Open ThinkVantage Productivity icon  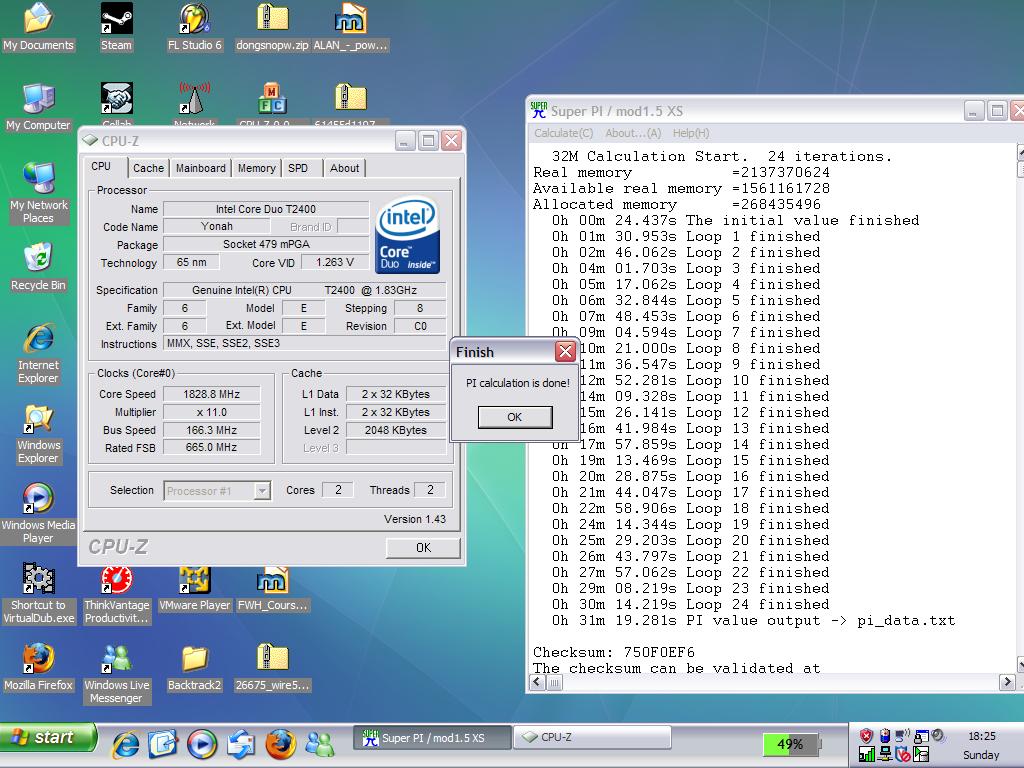click(x=117, y=593)
